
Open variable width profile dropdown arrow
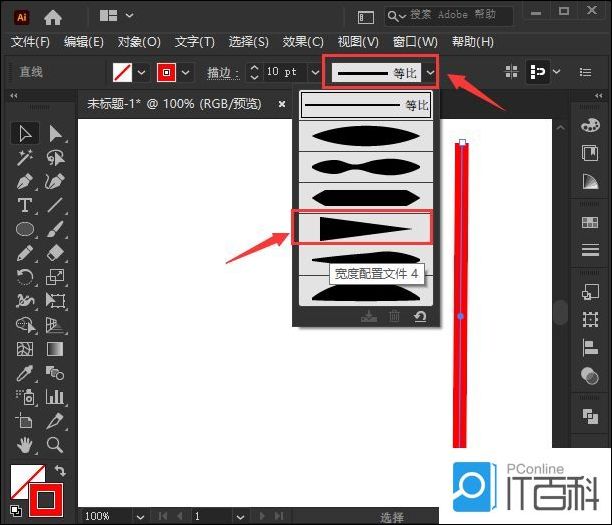point(430,73)
